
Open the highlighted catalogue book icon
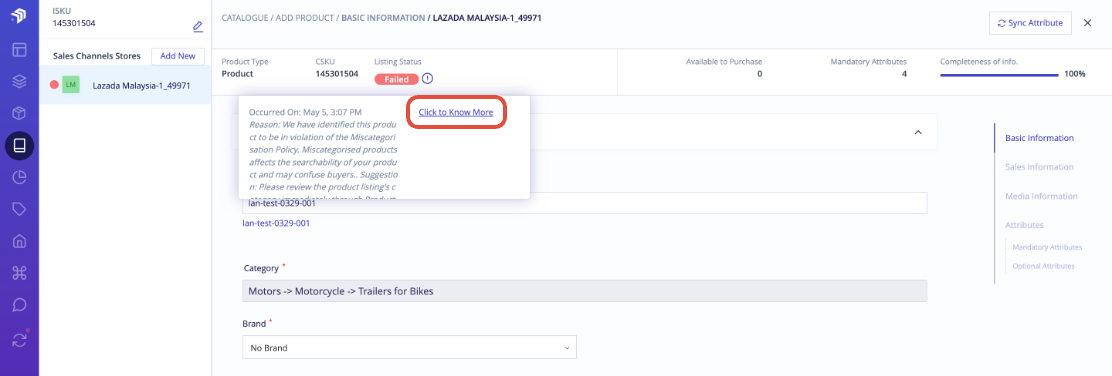[19, 145]
